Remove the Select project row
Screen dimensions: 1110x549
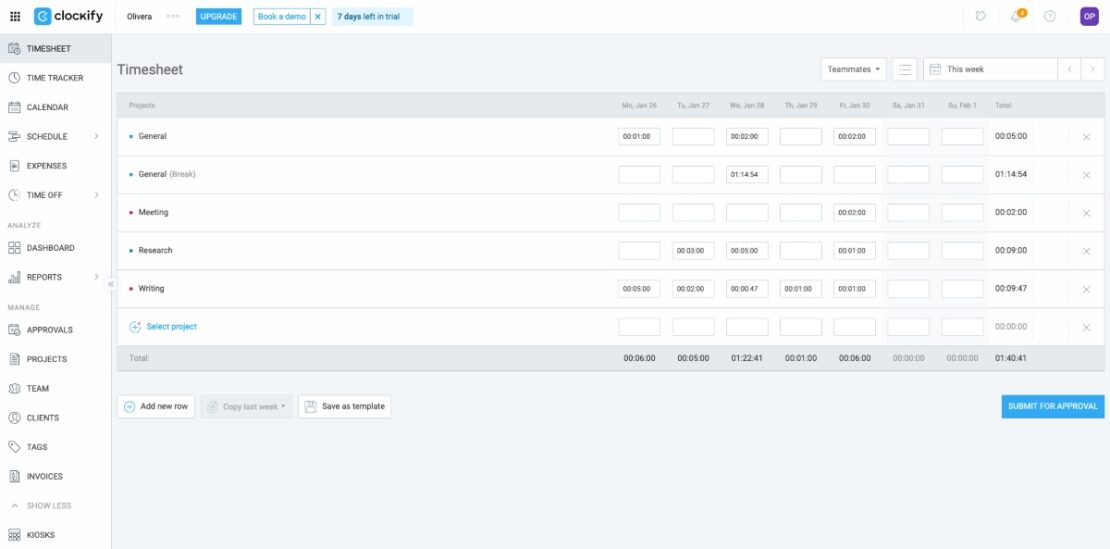[1086, 328]
